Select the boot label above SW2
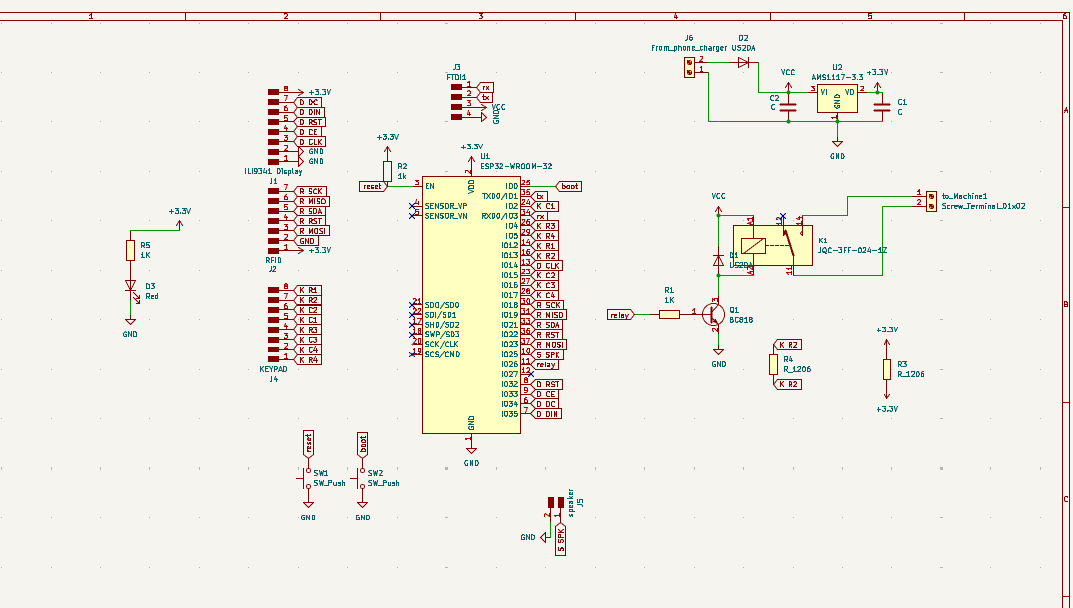The image size is (1073, 608). [363, 445]
